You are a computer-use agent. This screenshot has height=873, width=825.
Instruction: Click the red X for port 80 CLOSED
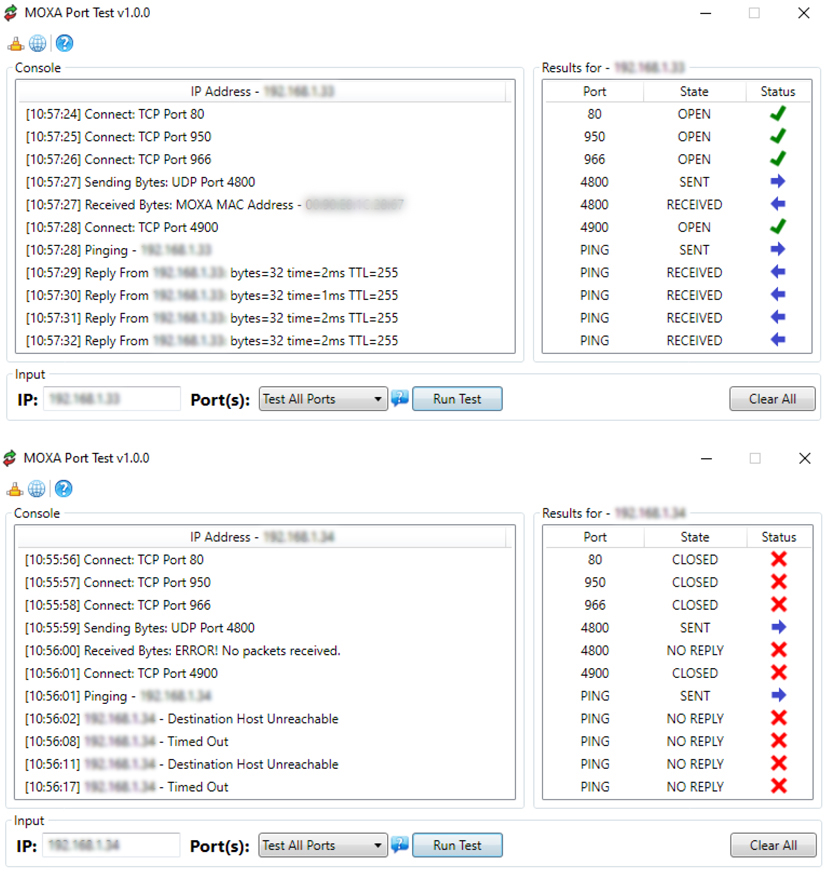click(x=779, y=559)
